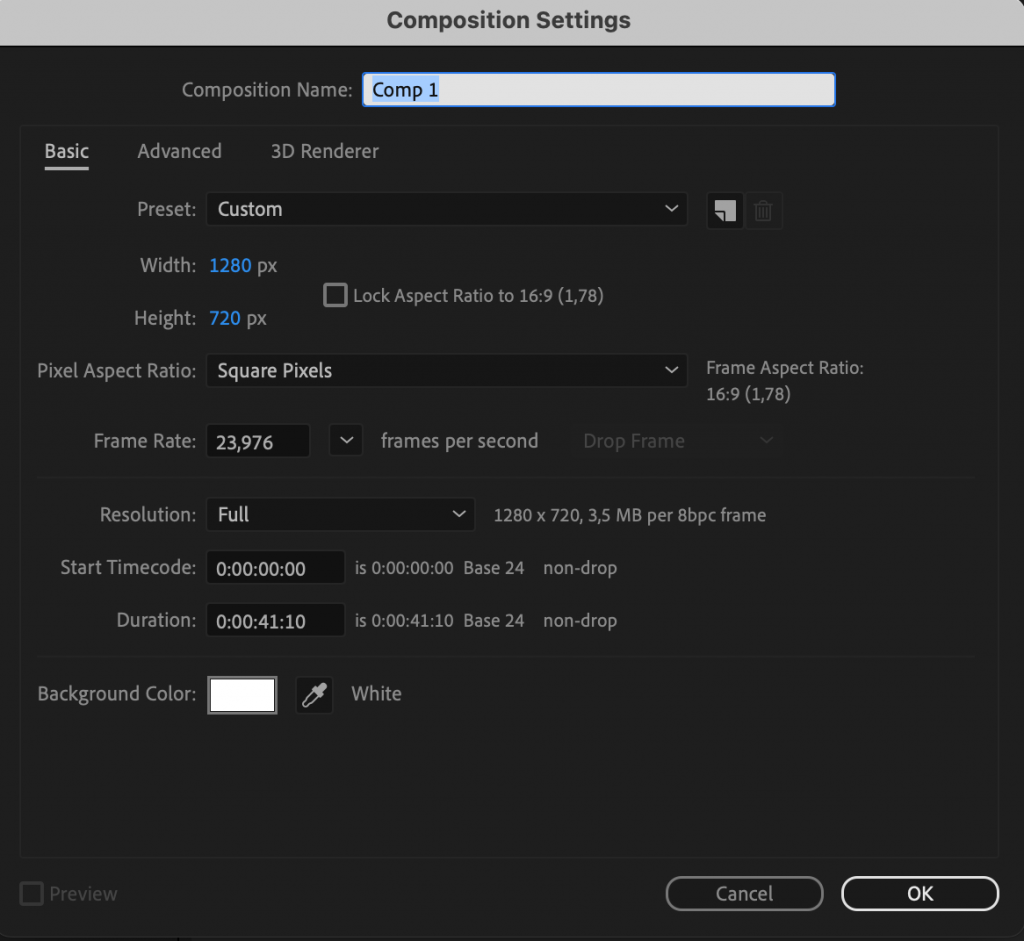Switch to the Advanced tab

179,151
